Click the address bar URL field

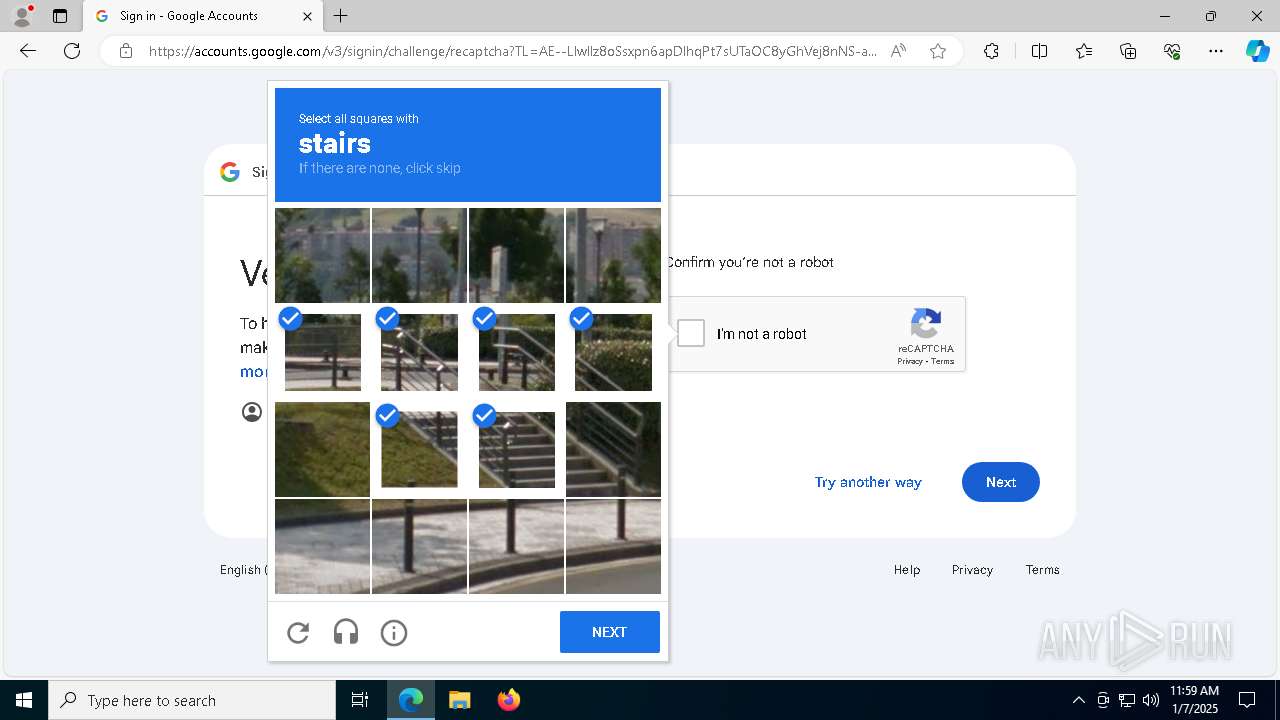click(x=513, y=51)
